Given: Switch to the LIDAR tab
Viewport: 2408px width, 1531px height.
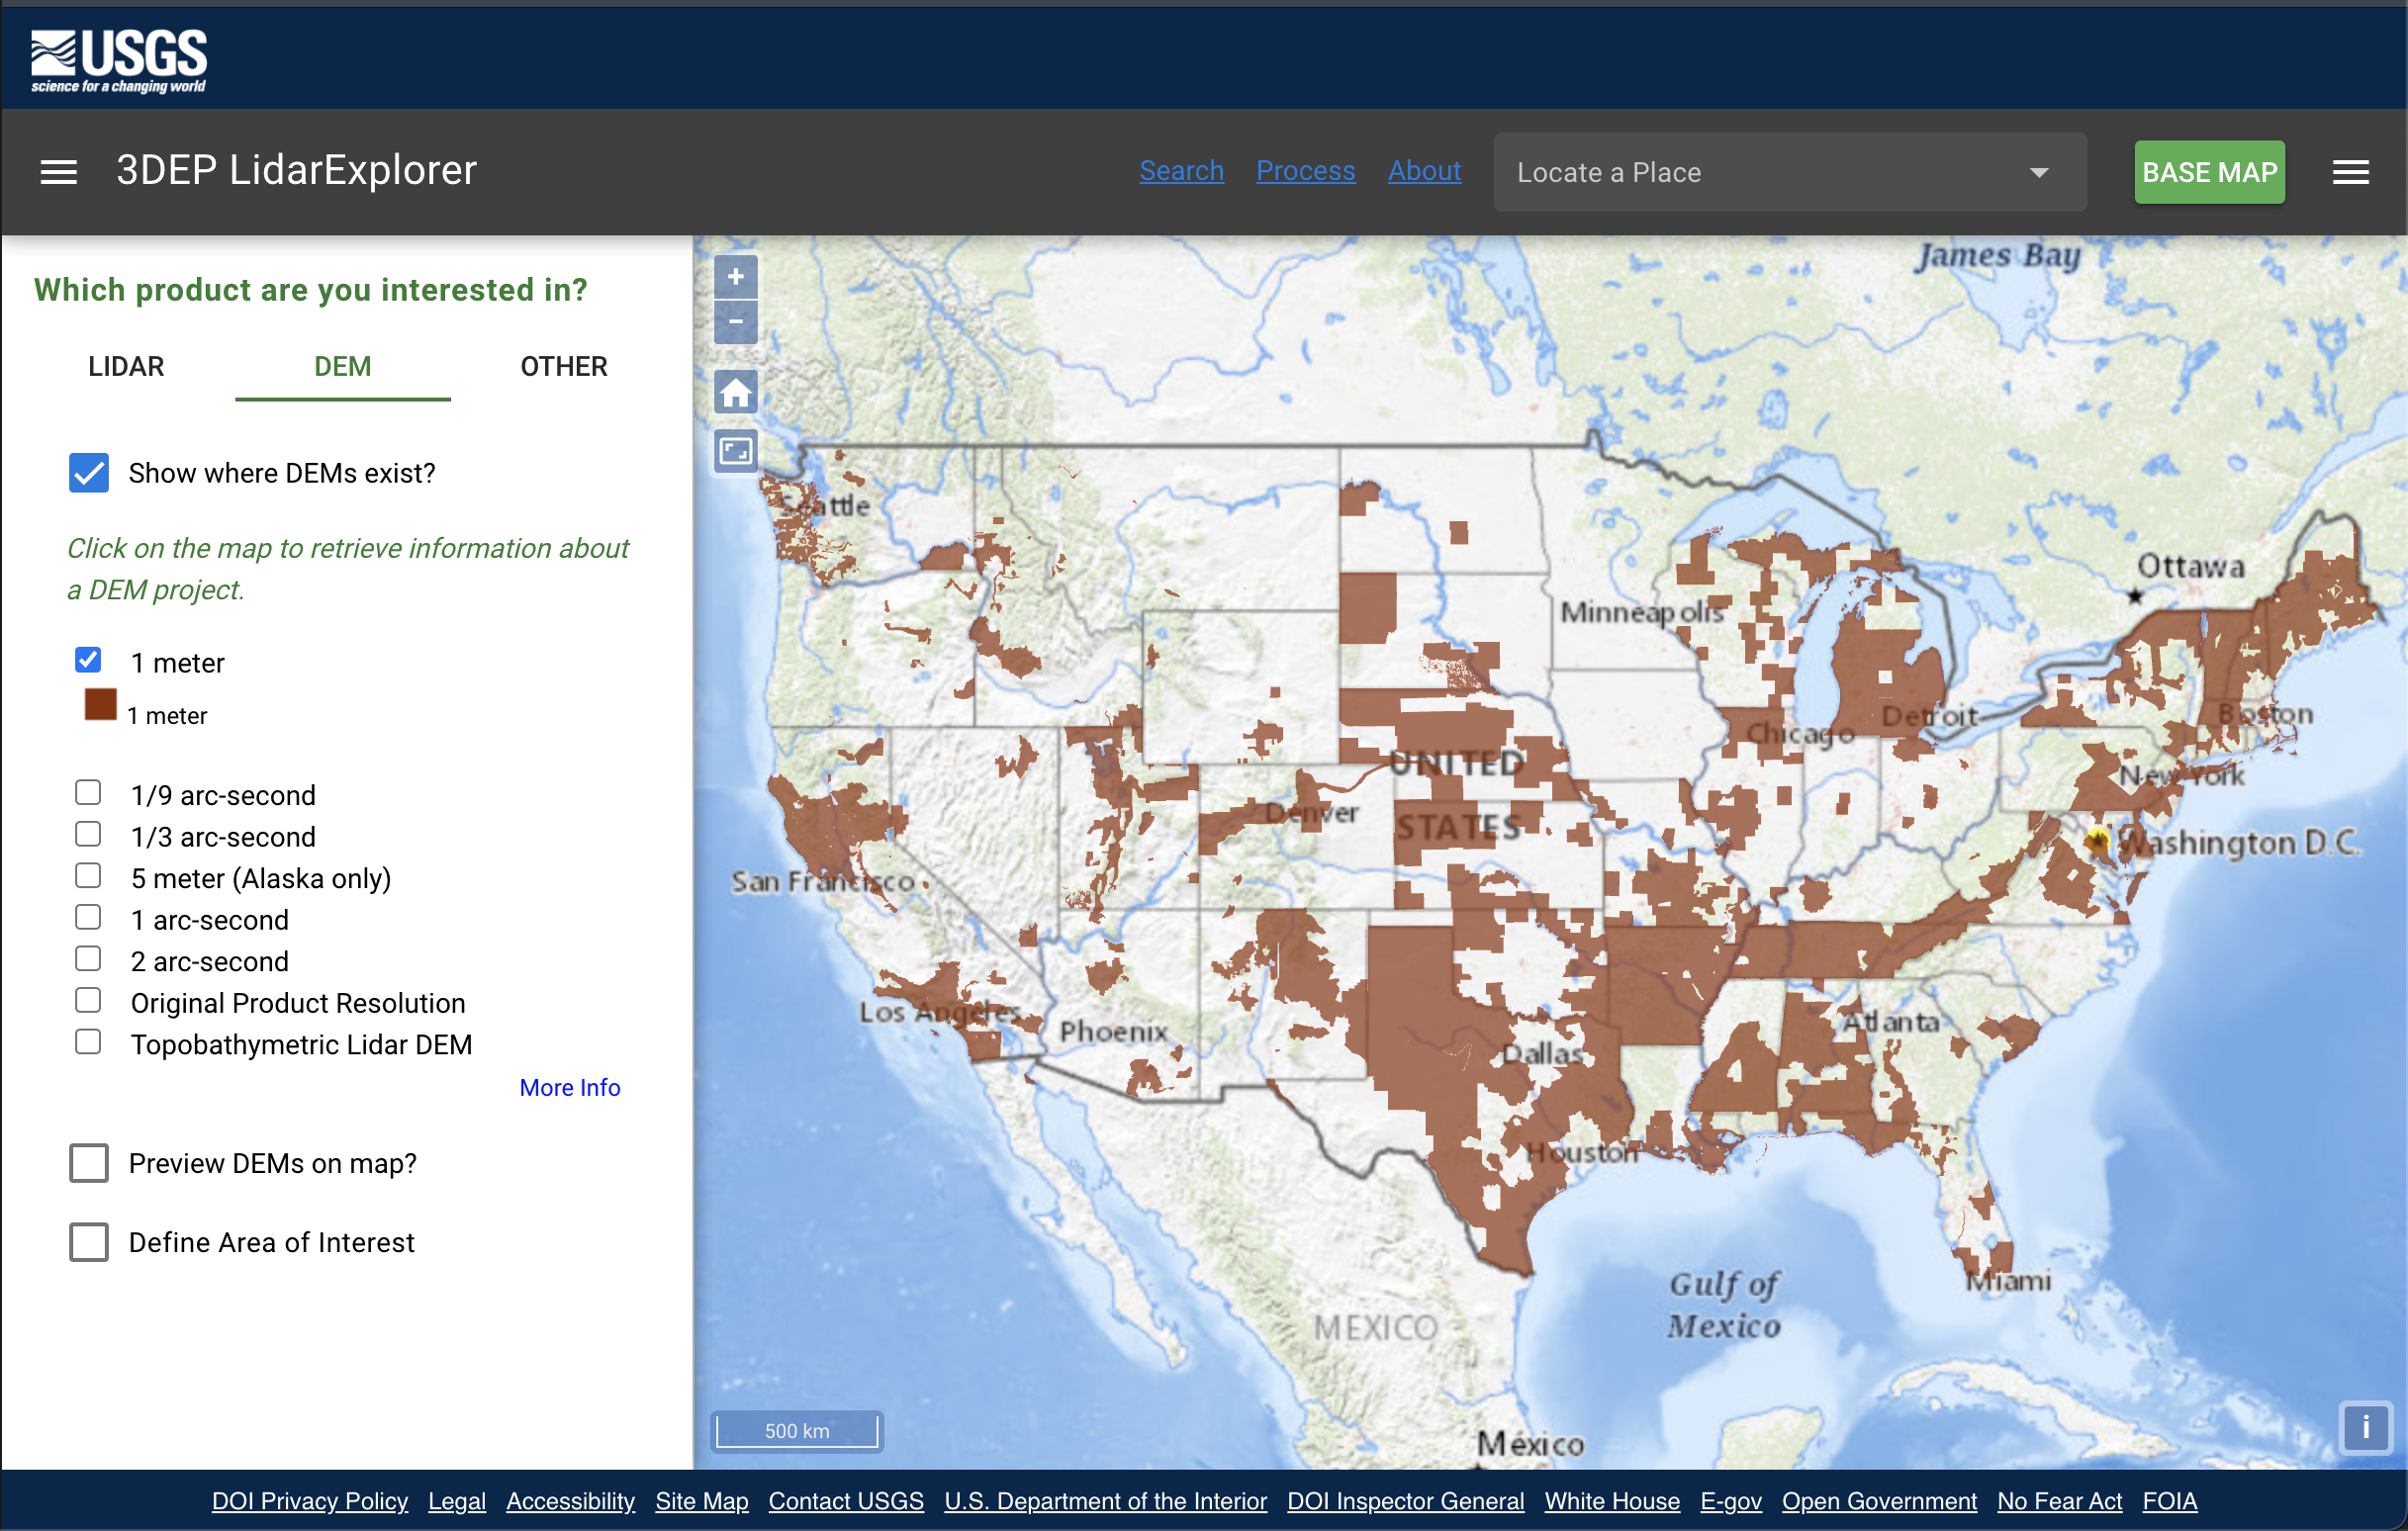Looking at the screenshot, I should point(126,366).
